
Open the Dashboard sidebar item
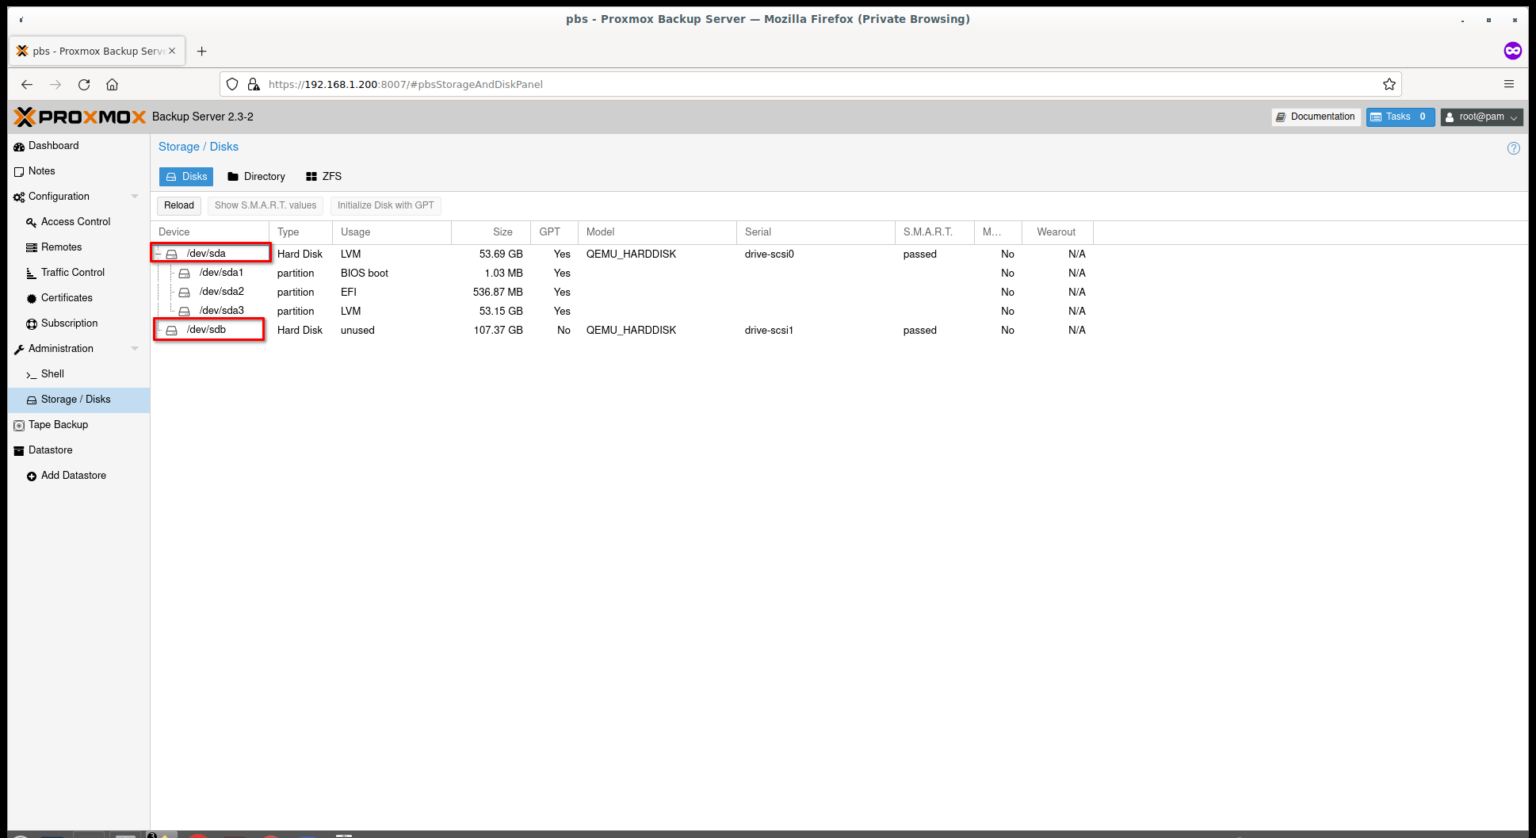tap(53, 146)
